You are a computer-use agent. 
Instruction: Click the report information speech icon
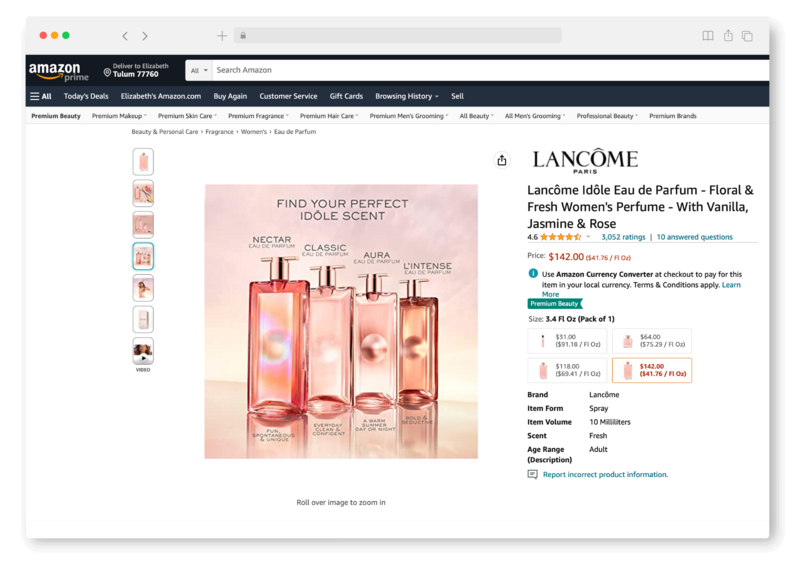pyautogui.click(x=533, y=475)
